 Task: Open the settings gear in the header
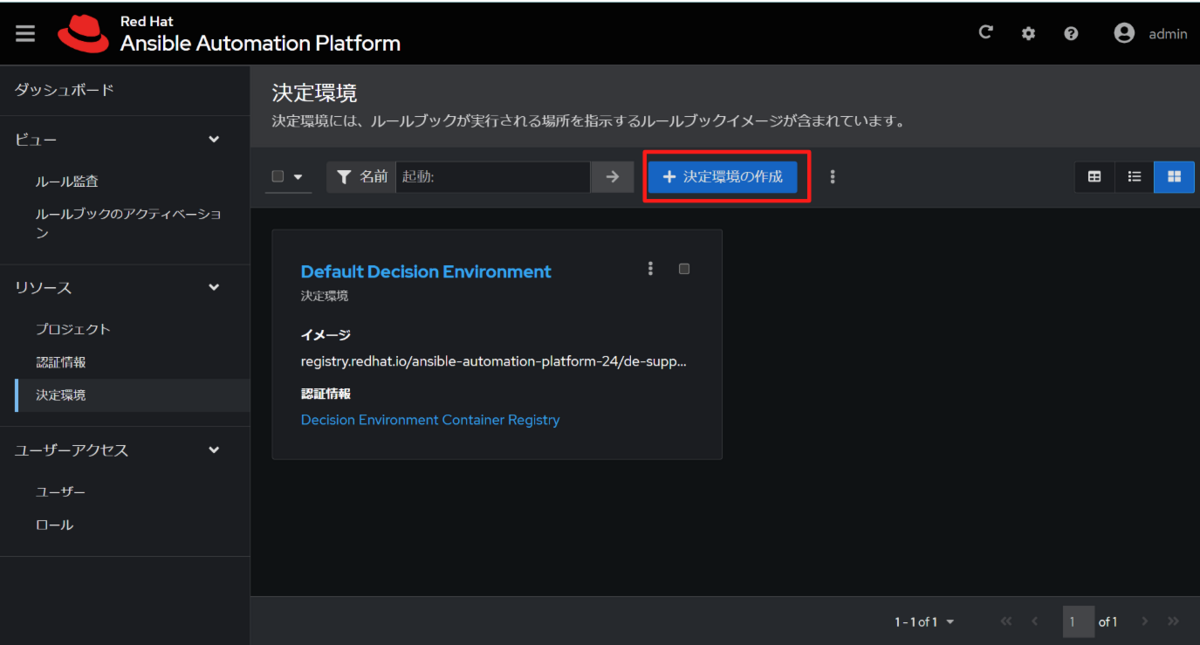tap(1028, 33)
